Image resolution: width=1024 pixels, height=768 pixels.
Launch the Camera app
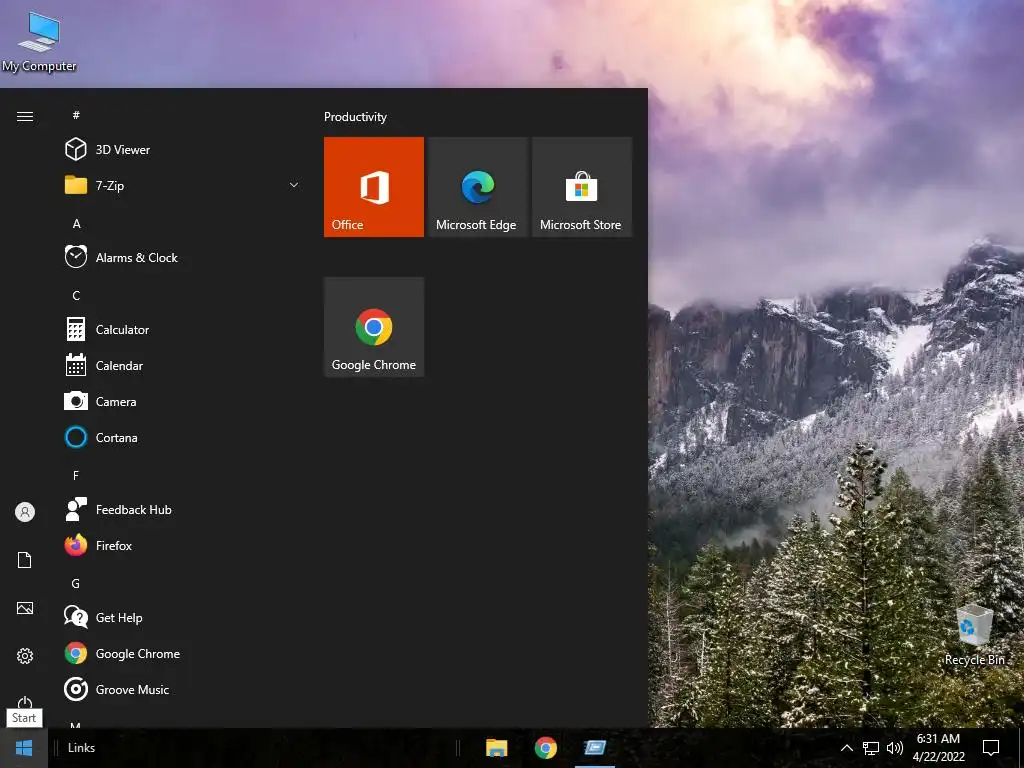tap(180, 402)
